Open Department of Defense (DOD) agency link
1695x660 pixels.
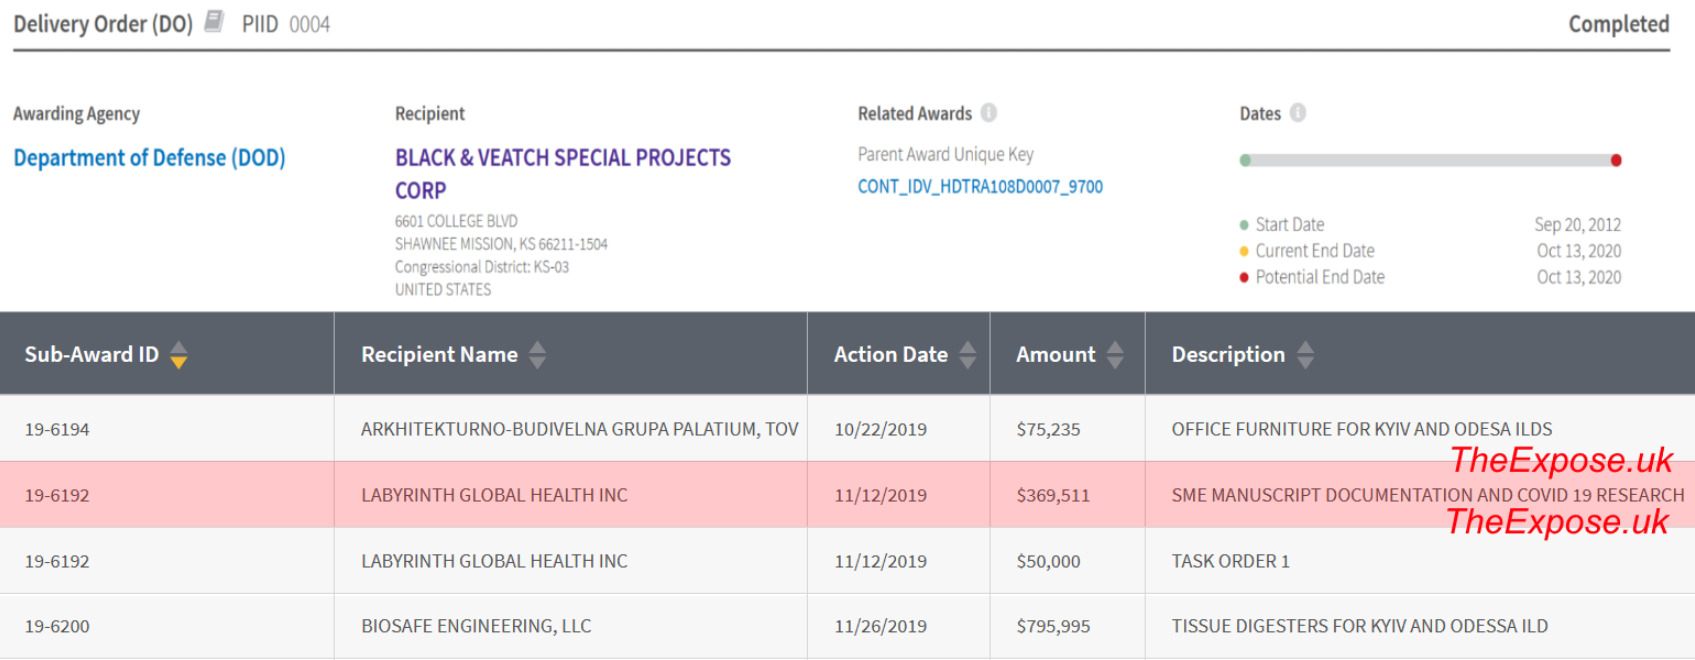(x=149, y=158)
